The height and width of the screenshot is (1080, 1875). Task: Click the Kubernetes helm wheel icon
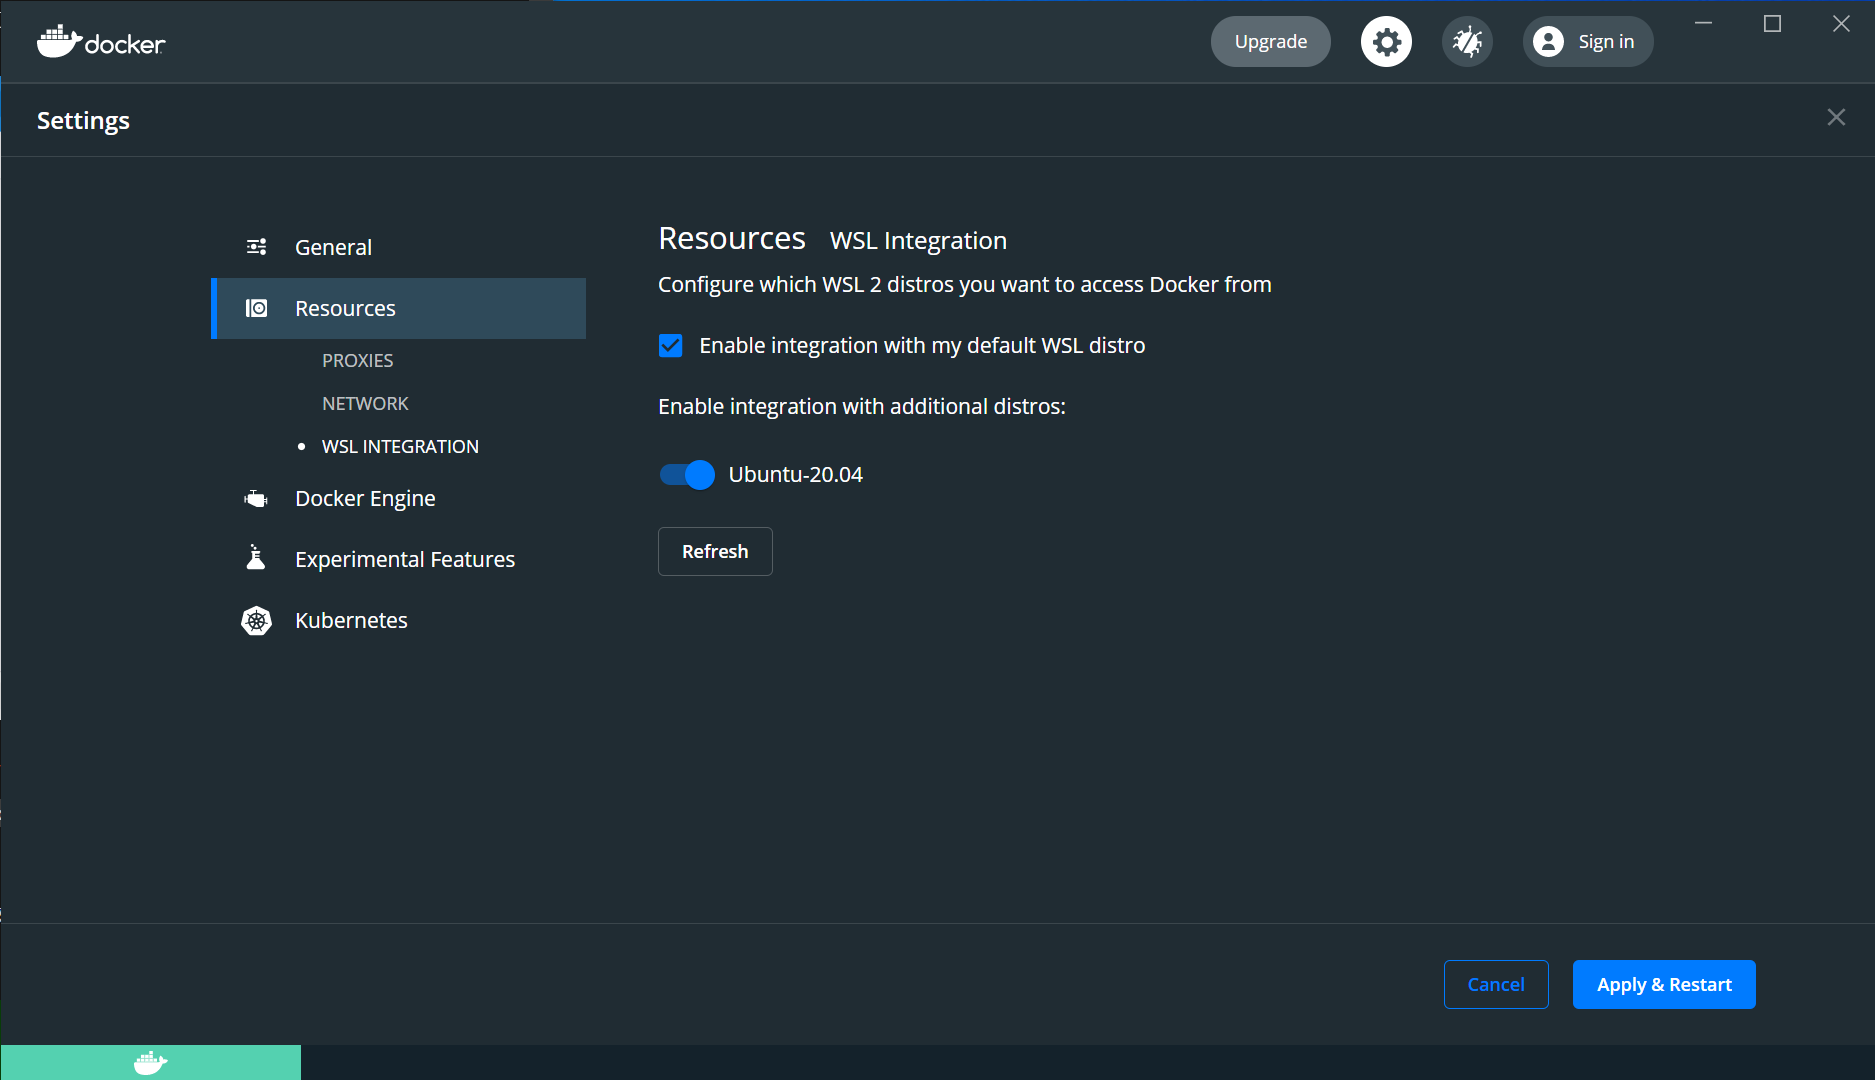pyautogui.click(x=256, y=620)
